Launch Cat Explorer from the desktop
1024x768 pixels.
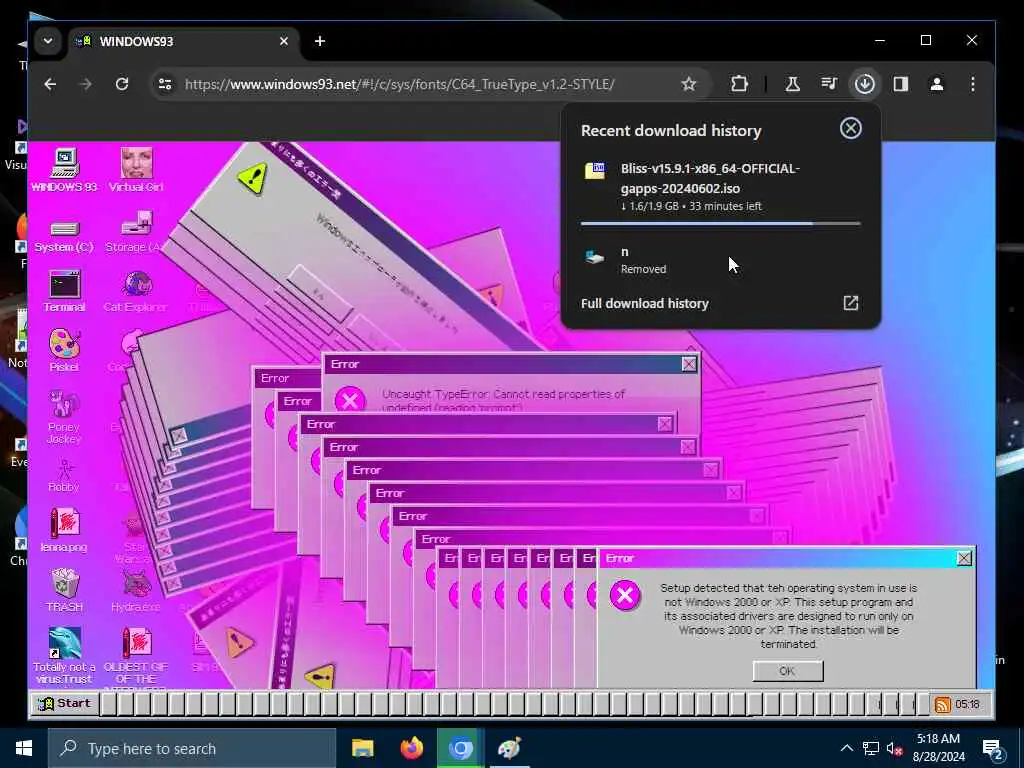136,291
